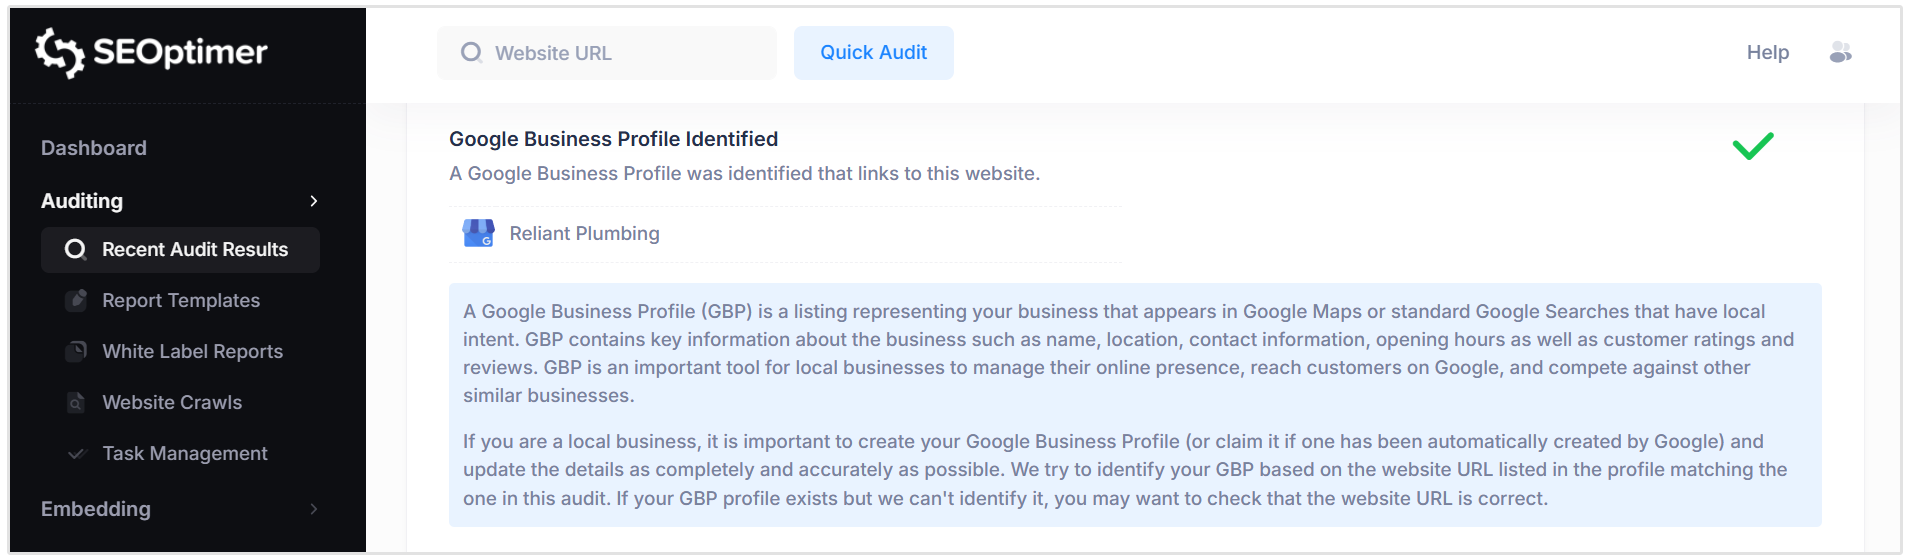Click the White Label Reports sidebar icon
This screenshot has height=560, width=1910.
tap(76, 351)
